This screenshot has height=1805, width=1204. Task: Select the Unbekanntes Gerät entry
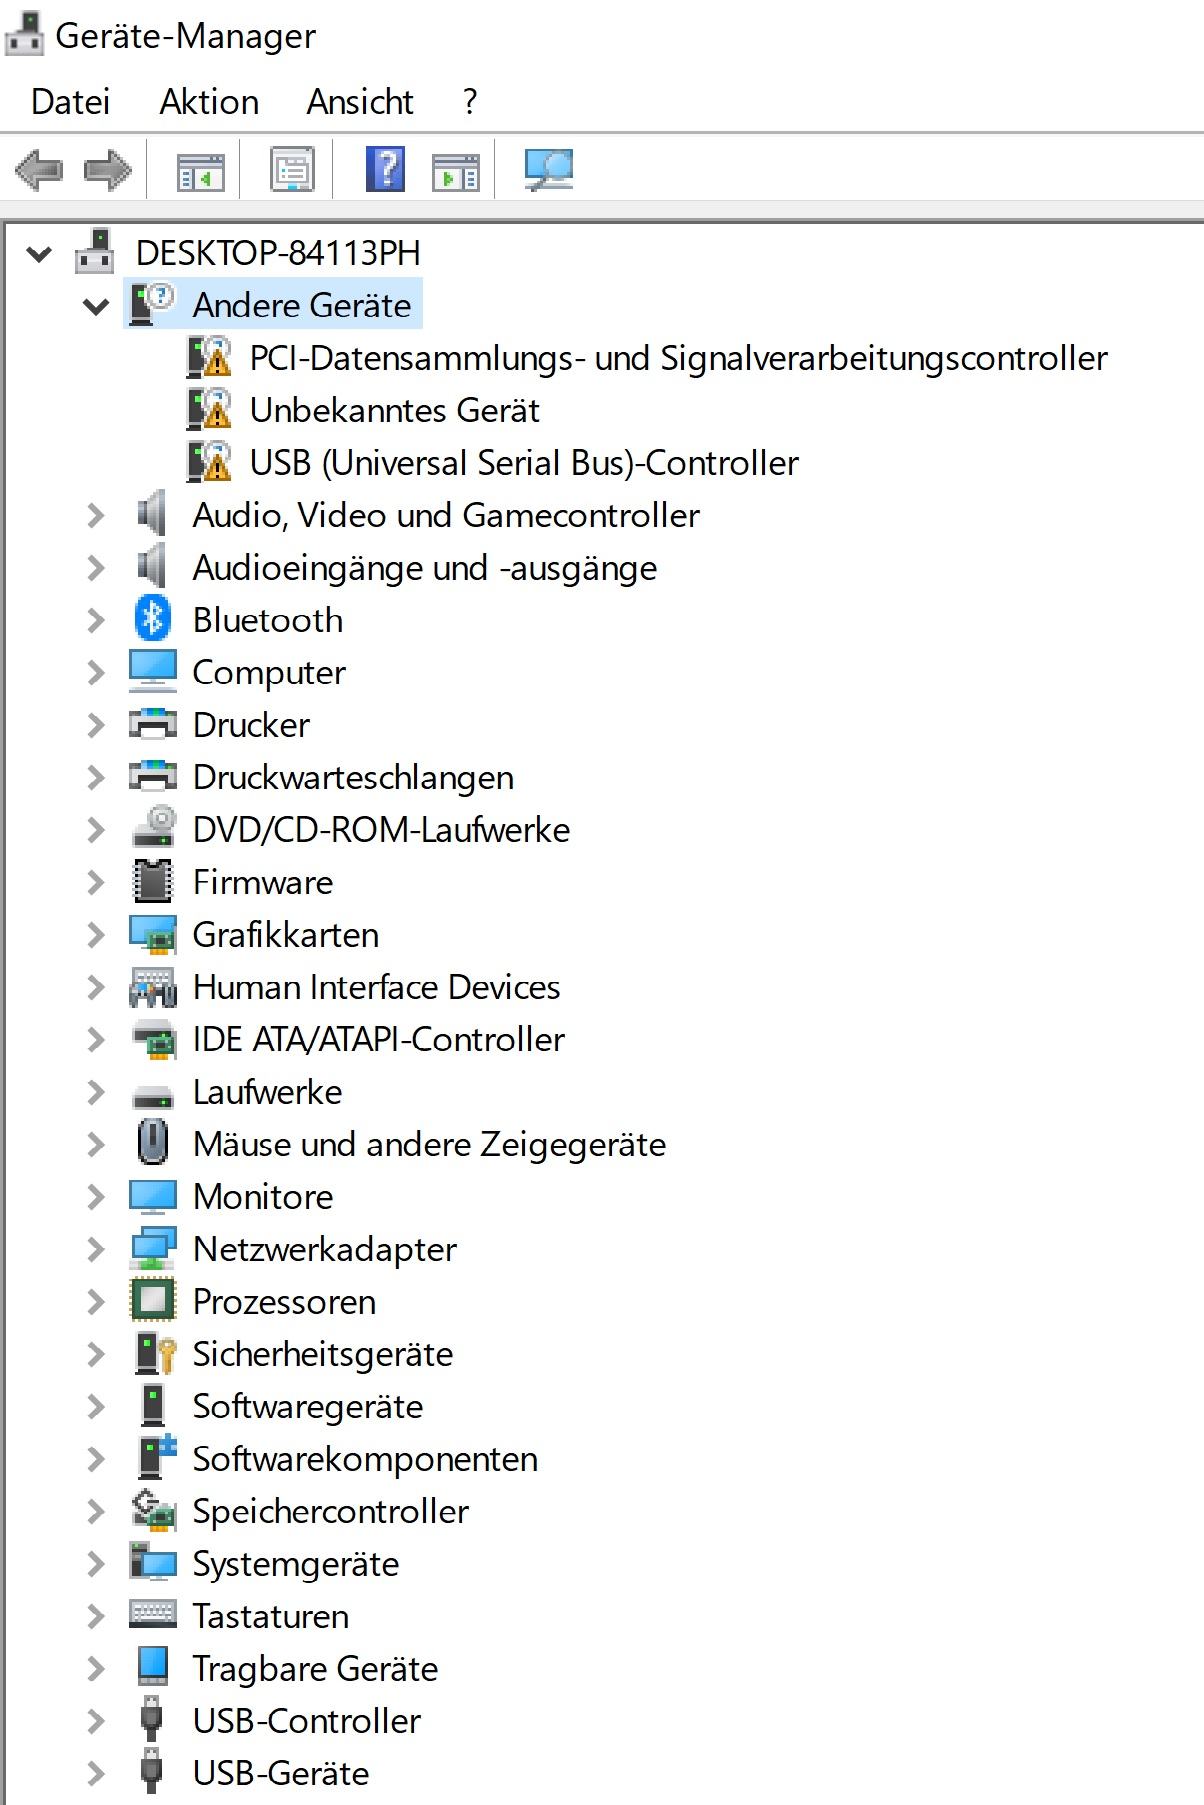[394, 410]
